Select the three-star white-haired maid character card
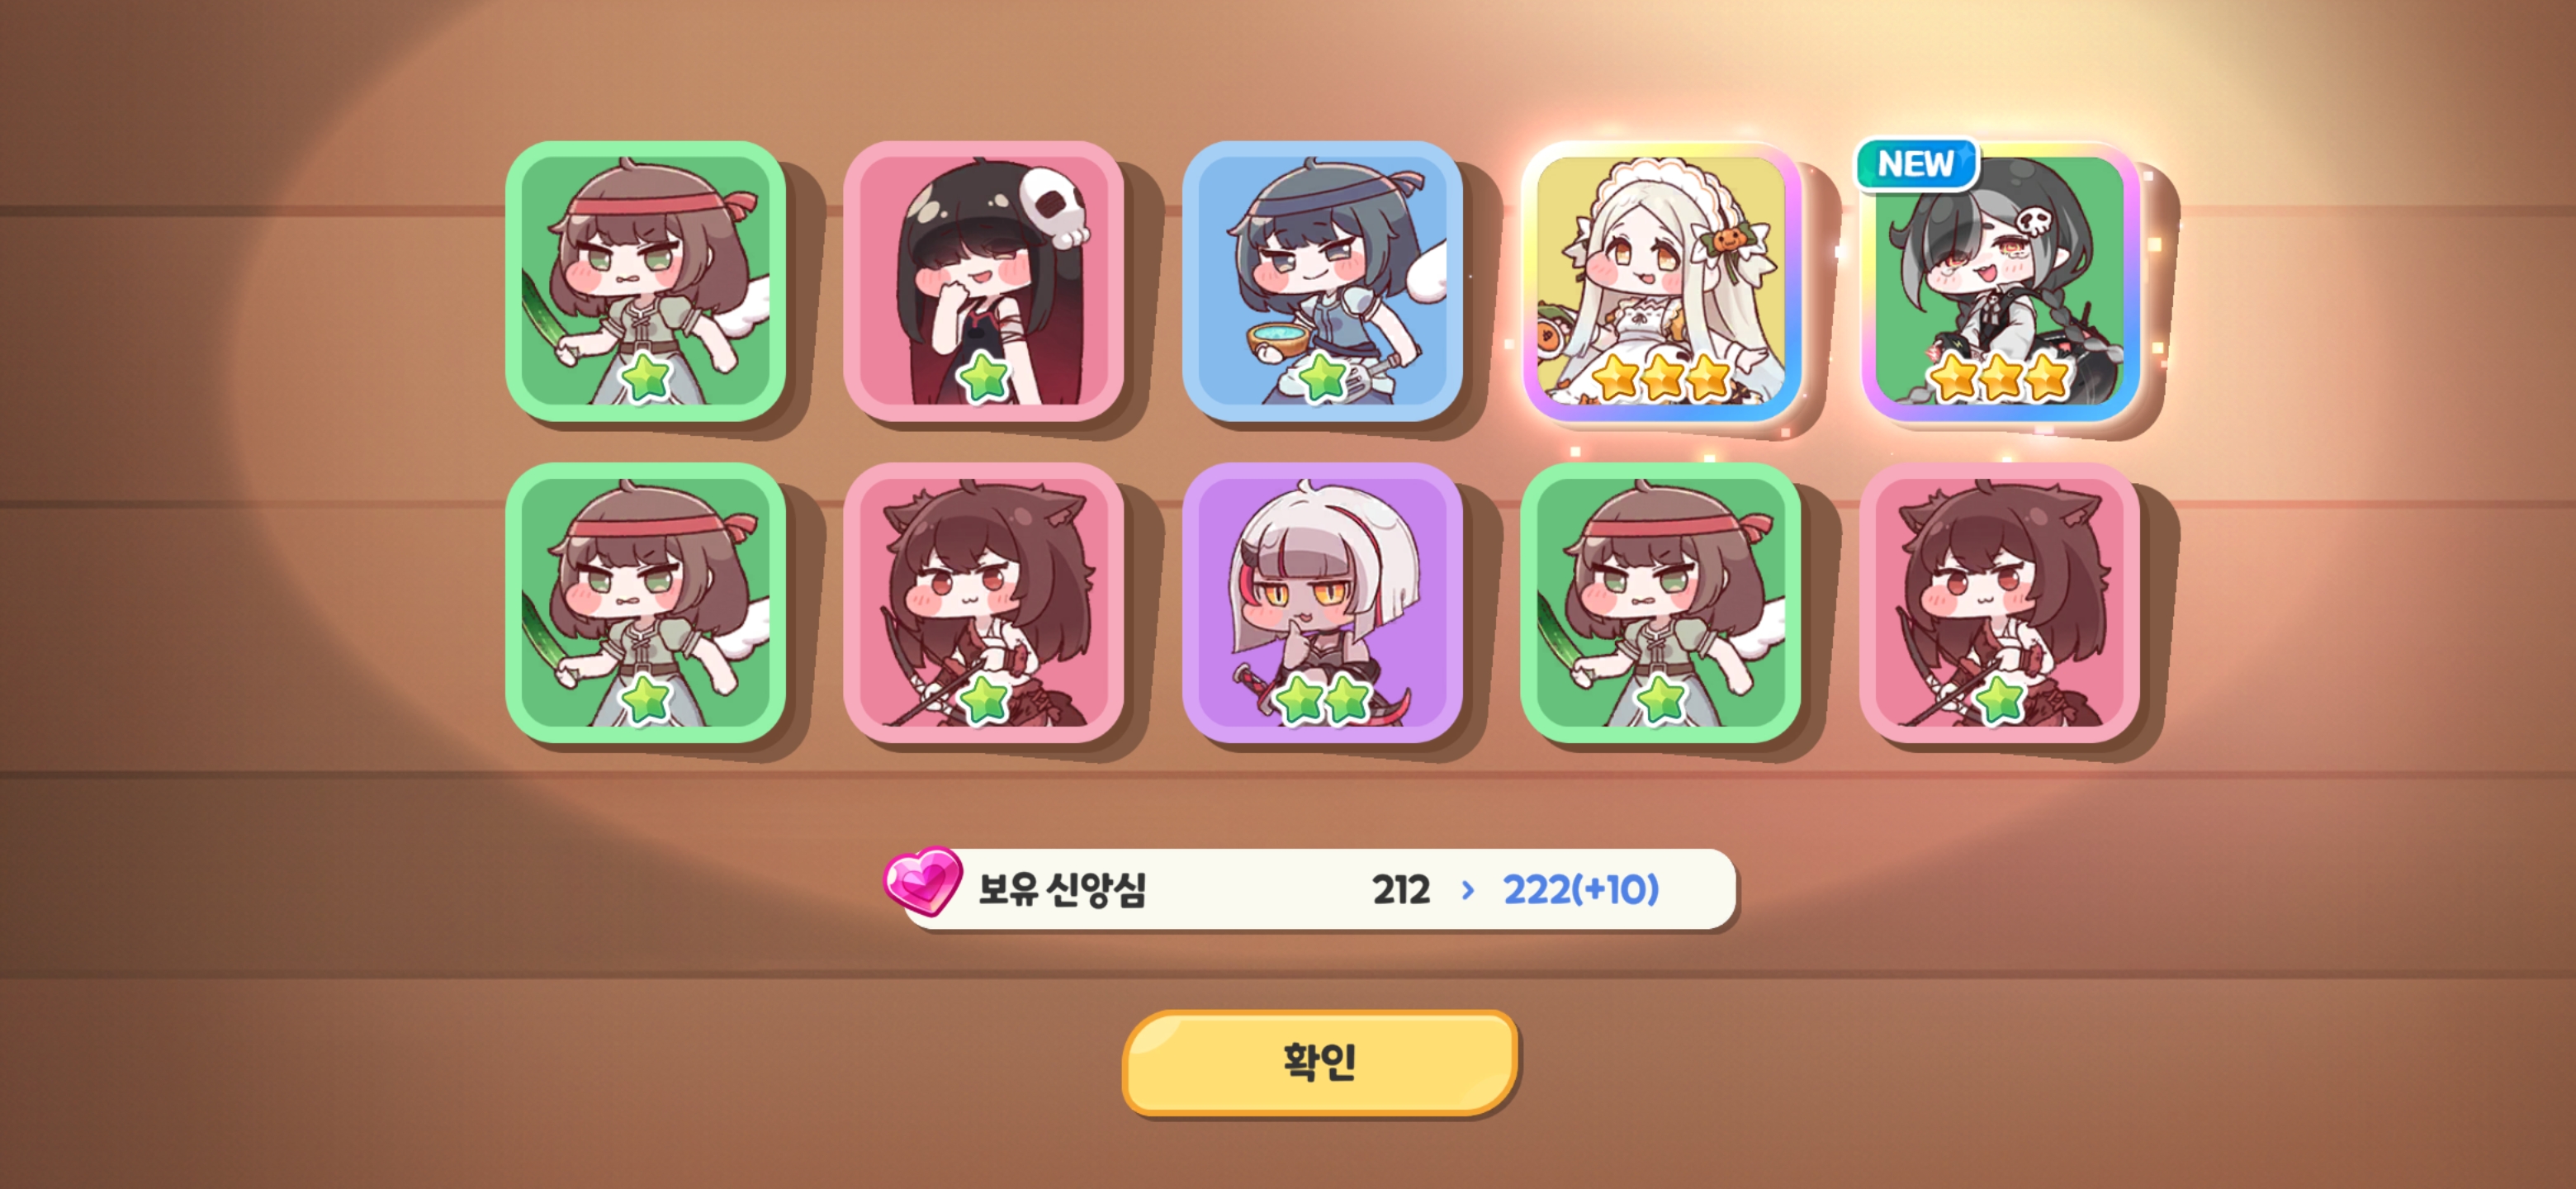This screenshot has width=2576, height=1189. point(1661,281)
